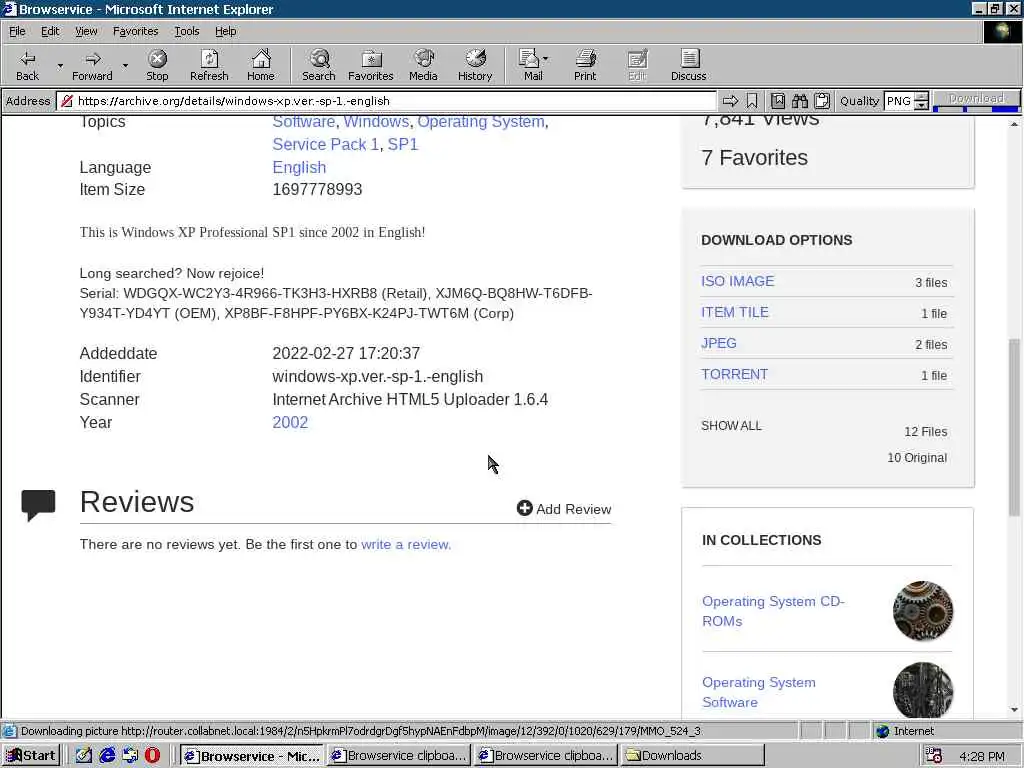The width and height of the screenshot is (1024, 768).
Task: Click the Internet zone globe in status bar
Action: click(x=883, y=731)
